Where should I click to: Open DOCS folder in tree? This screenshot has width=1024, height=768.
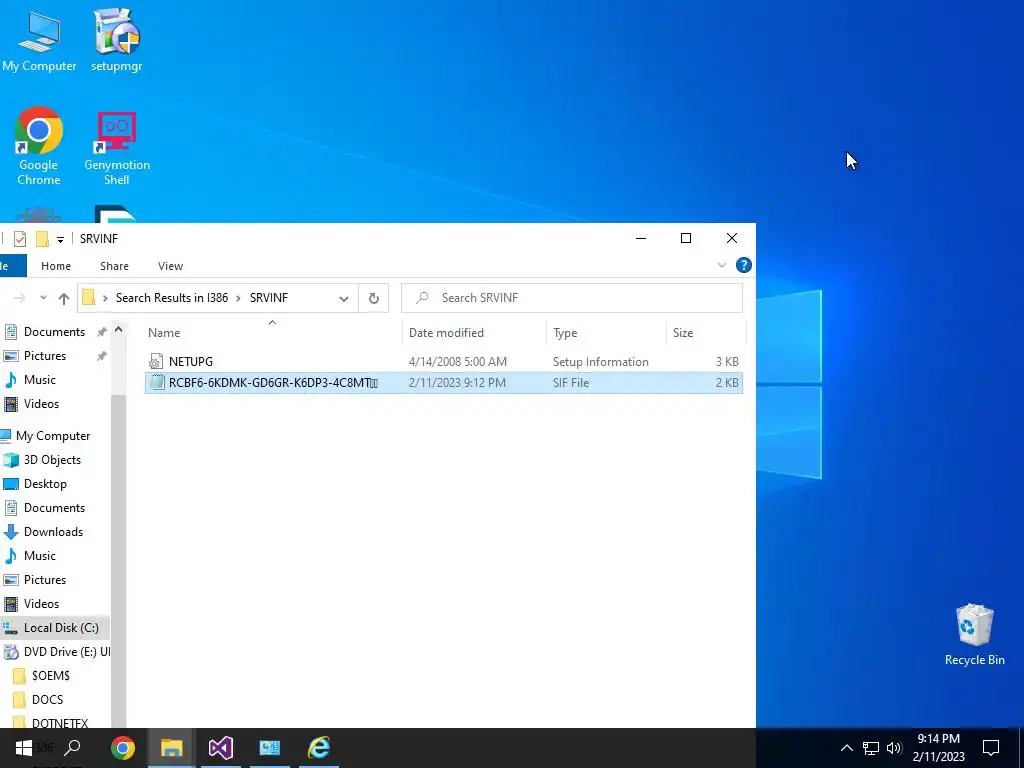pyautogui.click(x=48, y=700)
